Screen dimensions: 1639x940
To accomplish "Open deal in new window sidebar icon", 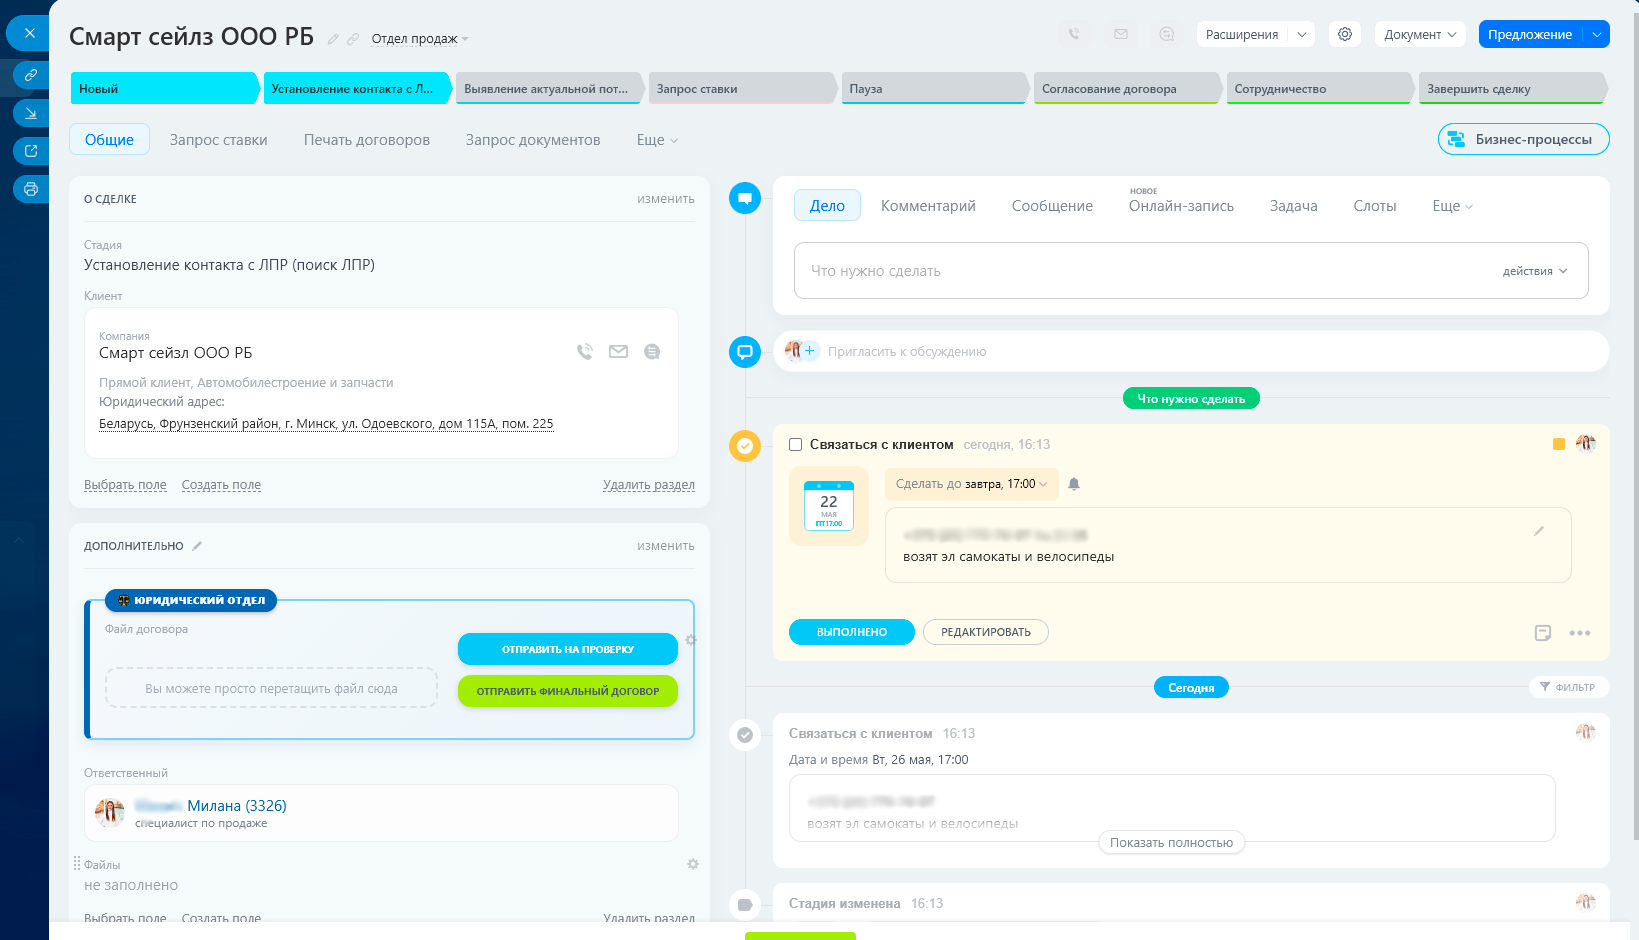I will [x=31, y=151].
